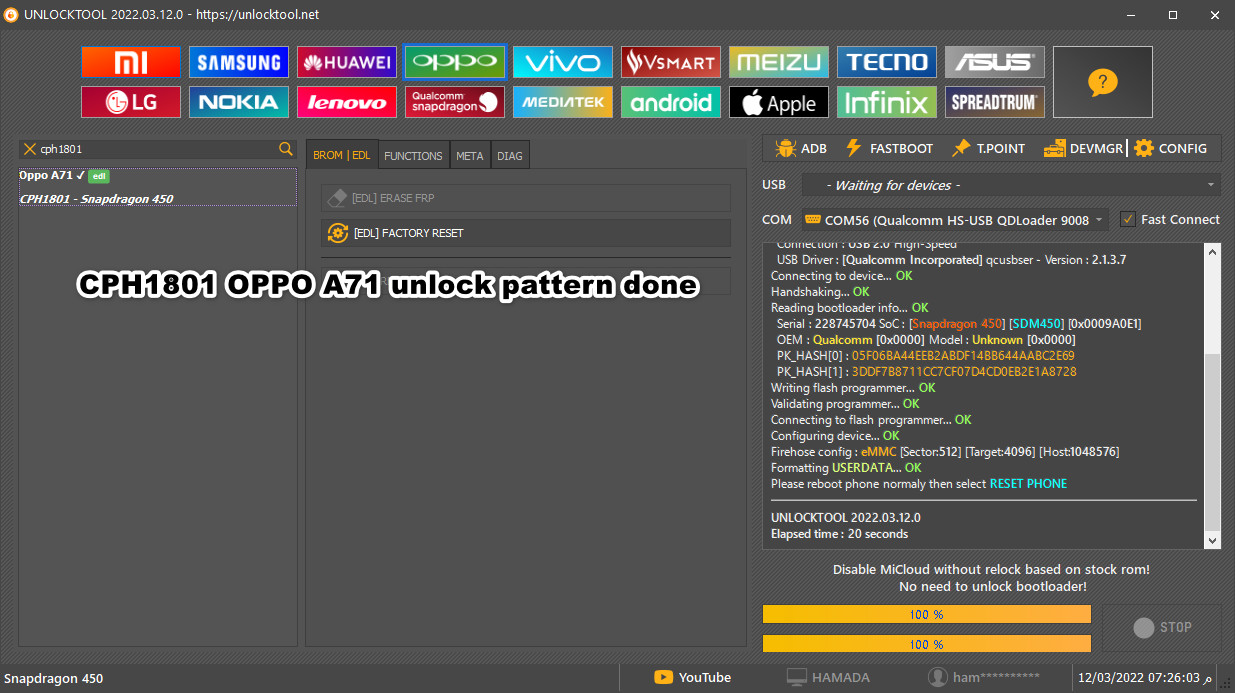The image size is (1235, 693).
Task: Click the STOP button
Action: (x=1161, y=627)
